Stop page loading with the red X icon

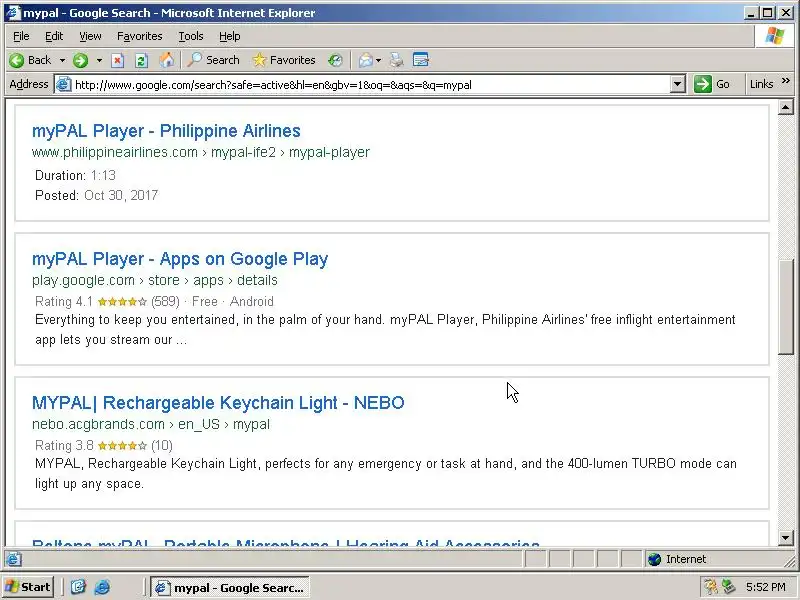(118, 60)
